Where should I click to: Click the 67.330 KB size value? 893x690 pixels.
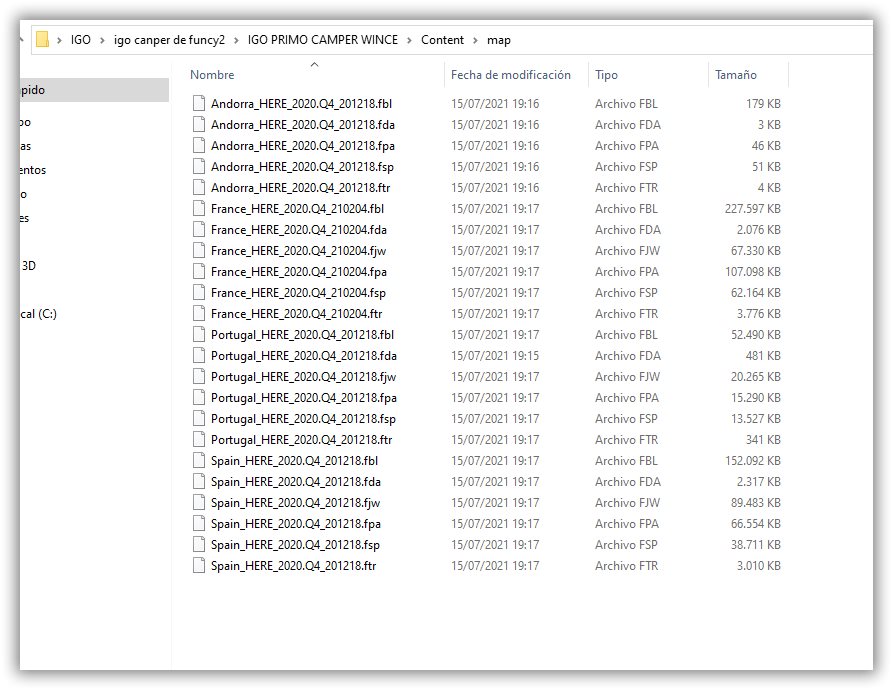[x=756, y=250]
